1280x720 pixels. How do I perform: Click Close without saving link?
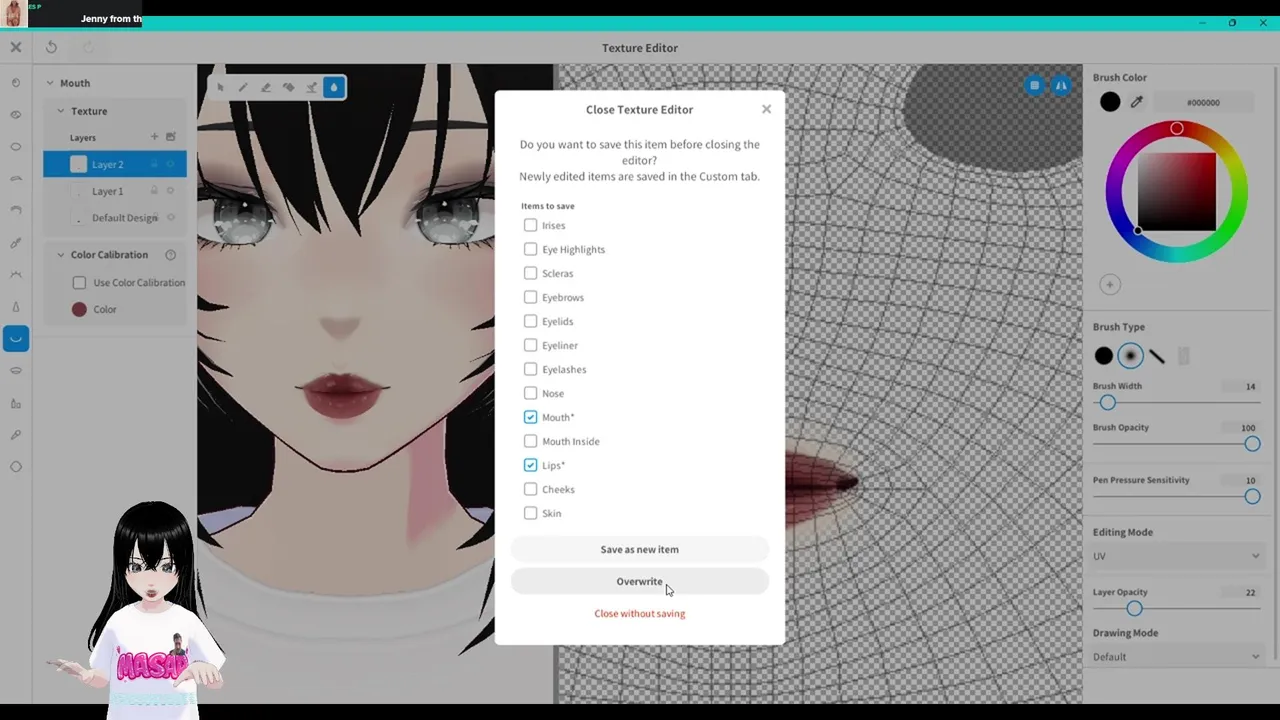click(639, 613)
